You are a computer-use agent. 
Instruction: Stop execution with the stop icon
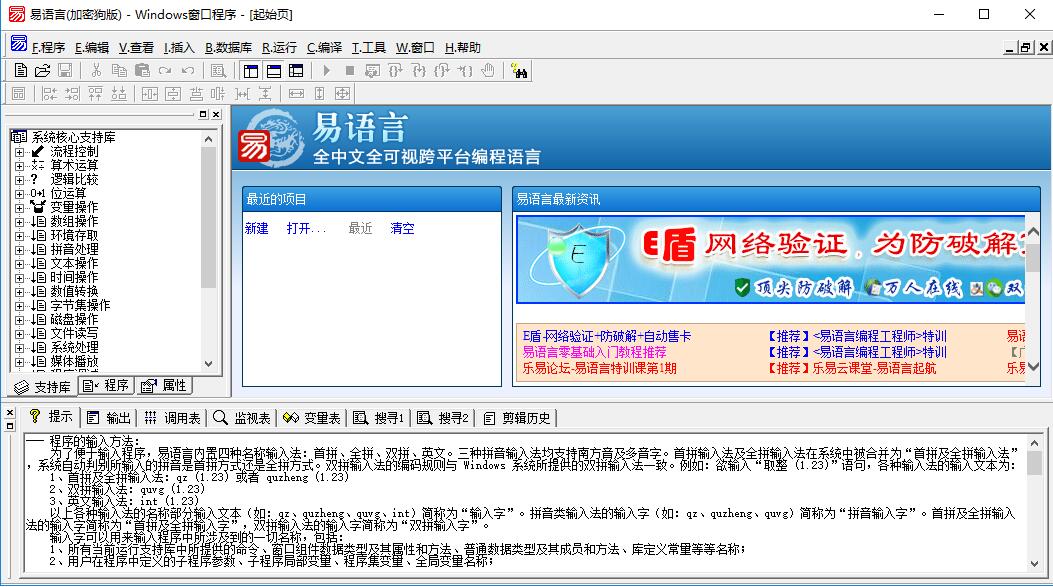(x=350, y=70)
